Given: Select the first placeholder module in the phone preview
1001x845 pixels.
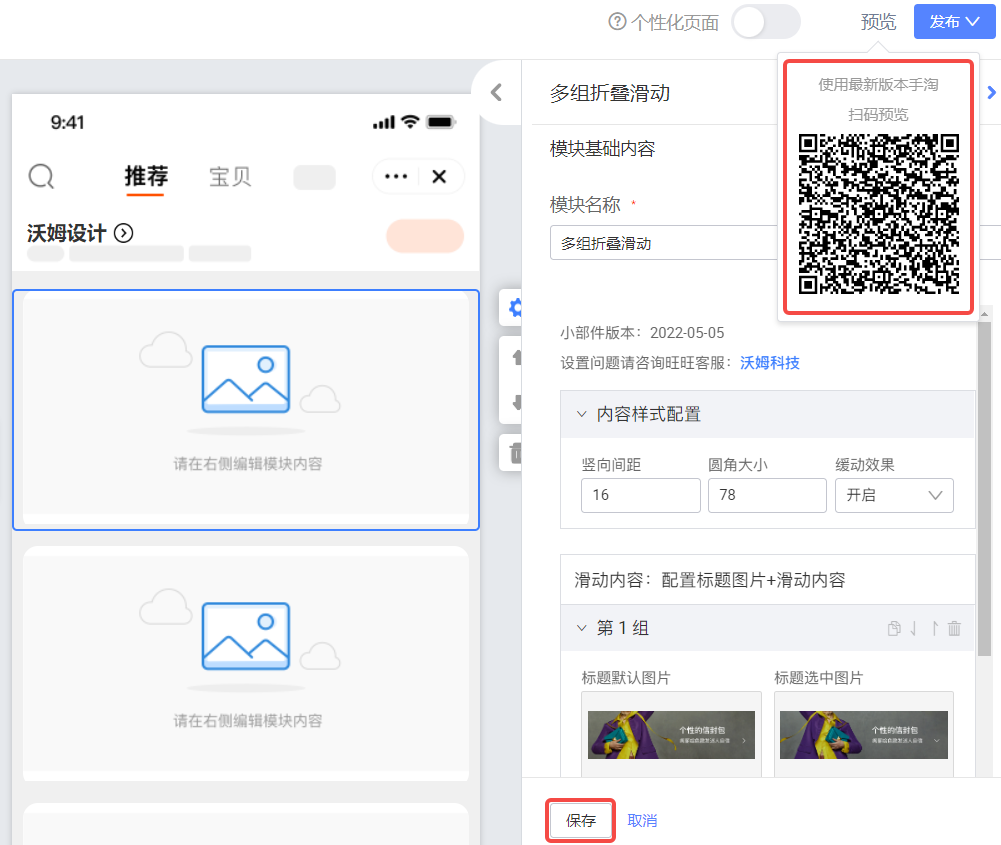Looking at the screenshot, I should pos(246,410).
